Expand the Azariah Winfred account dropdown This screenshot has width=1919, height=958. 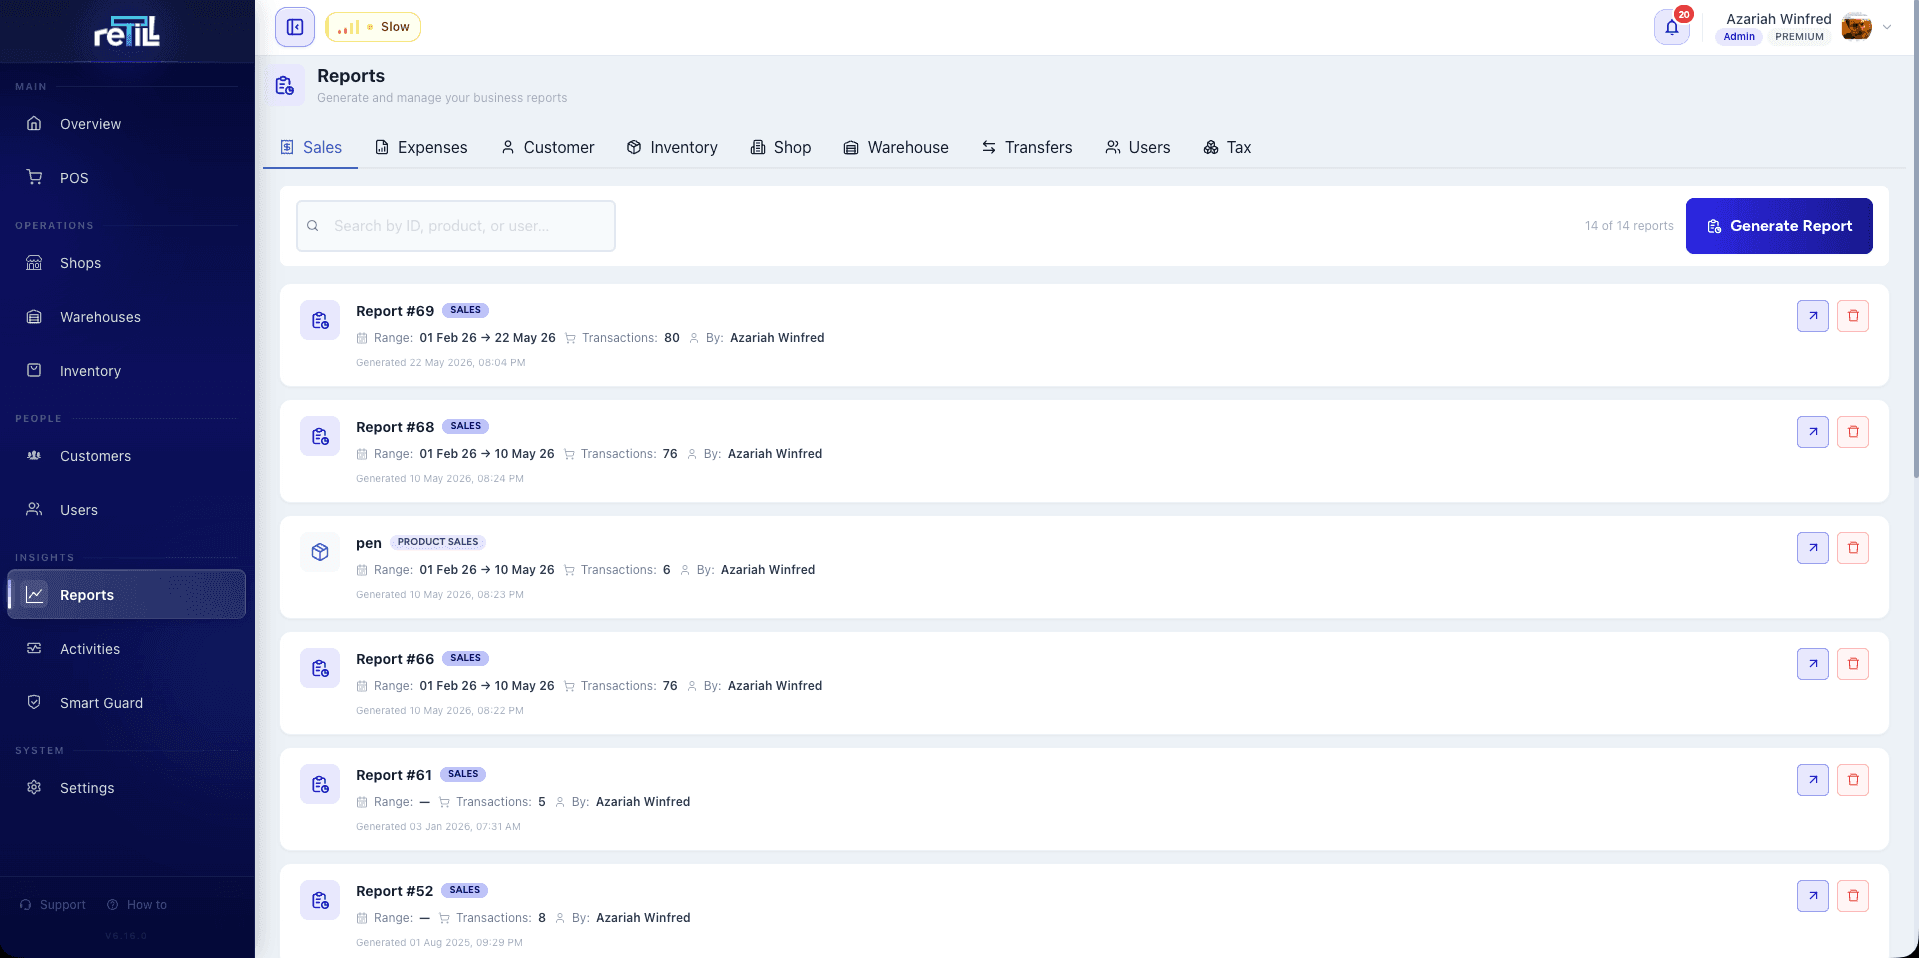[1887, 27]
